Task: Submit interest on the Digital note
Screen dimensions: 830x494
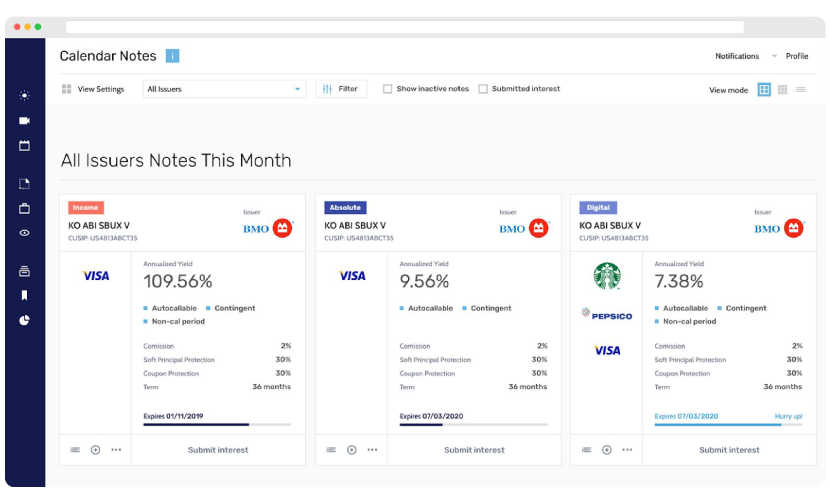Action: pos(729,450)
